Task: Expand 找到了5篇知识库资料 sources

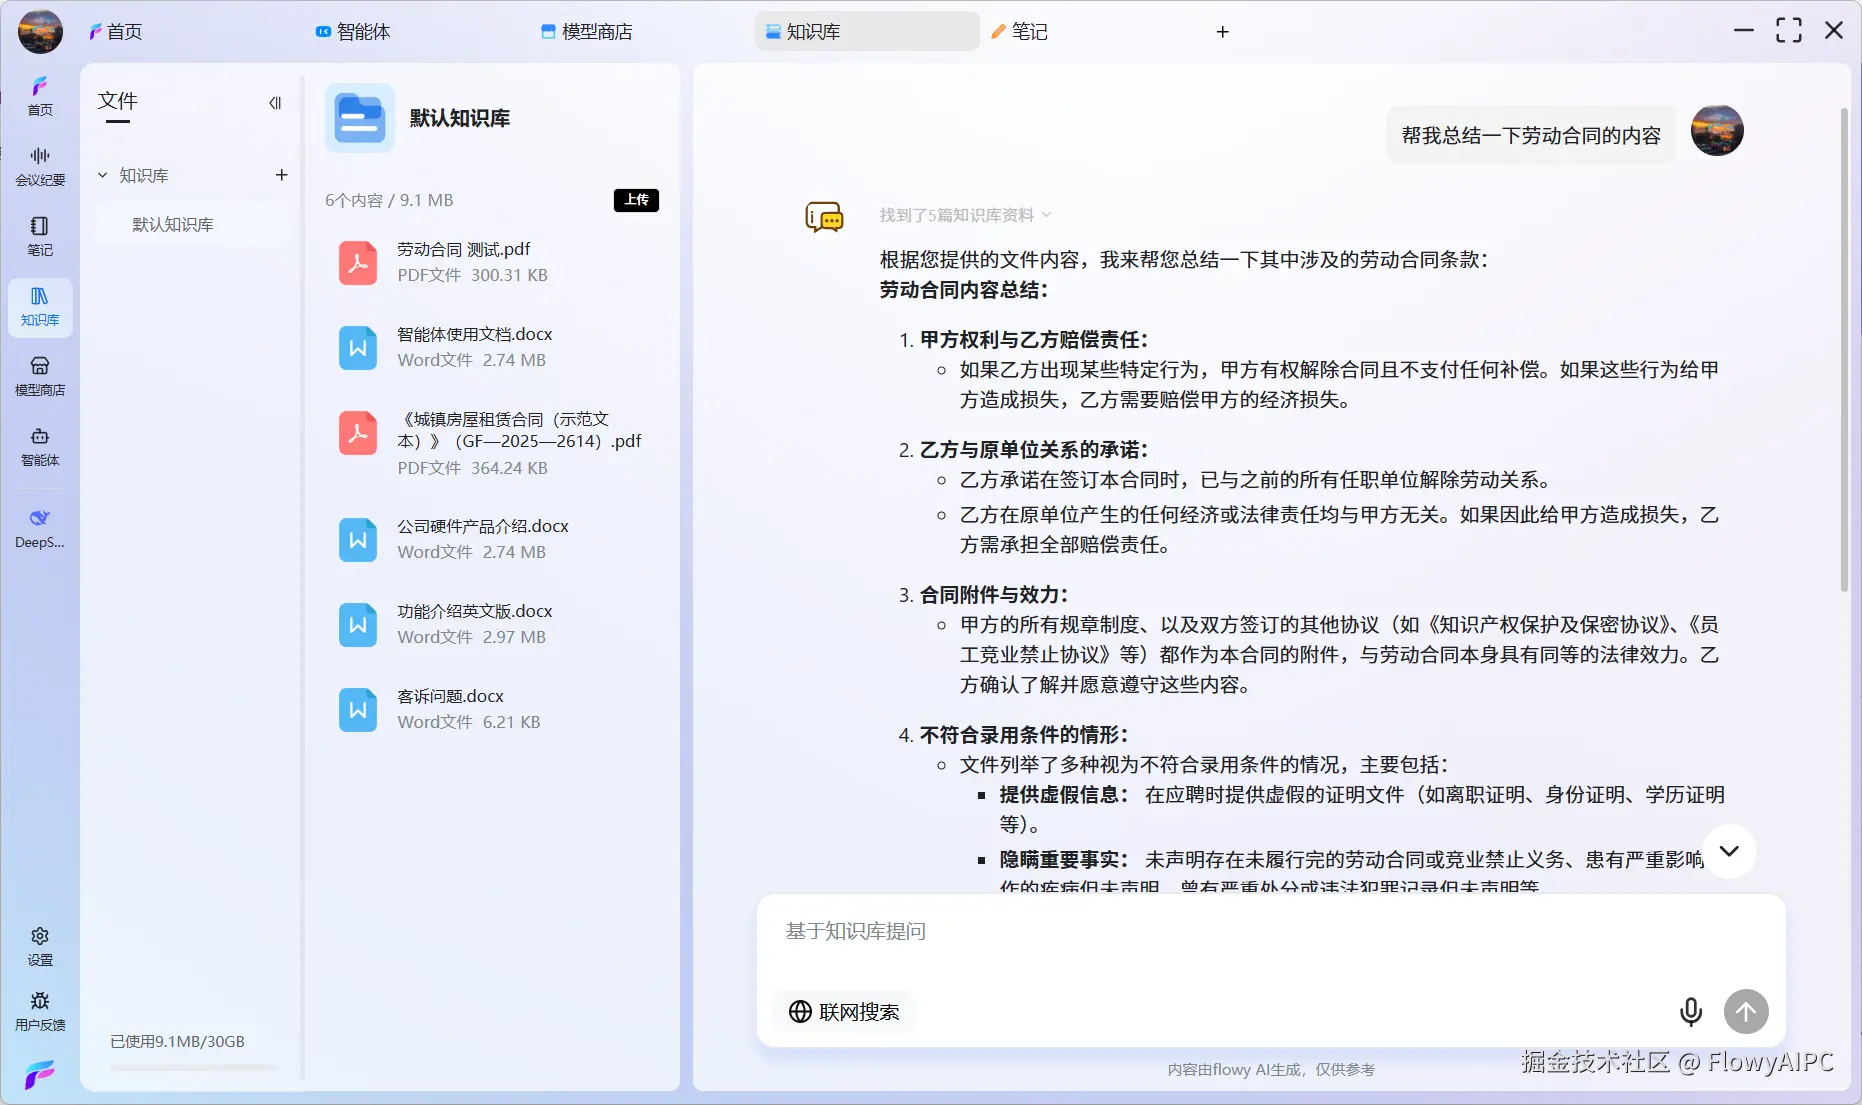Action: [x=965, y=215]
